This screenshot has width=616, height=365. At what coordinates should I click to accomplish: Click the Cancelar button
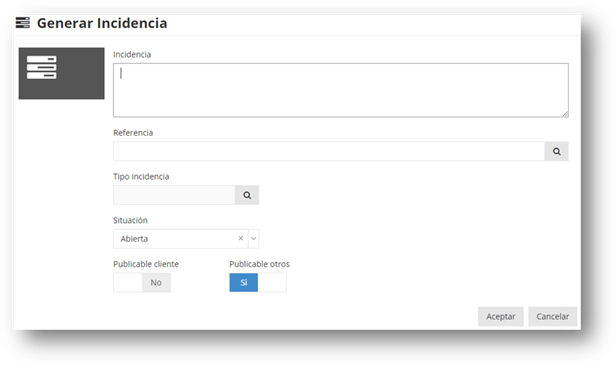[552, 316]
